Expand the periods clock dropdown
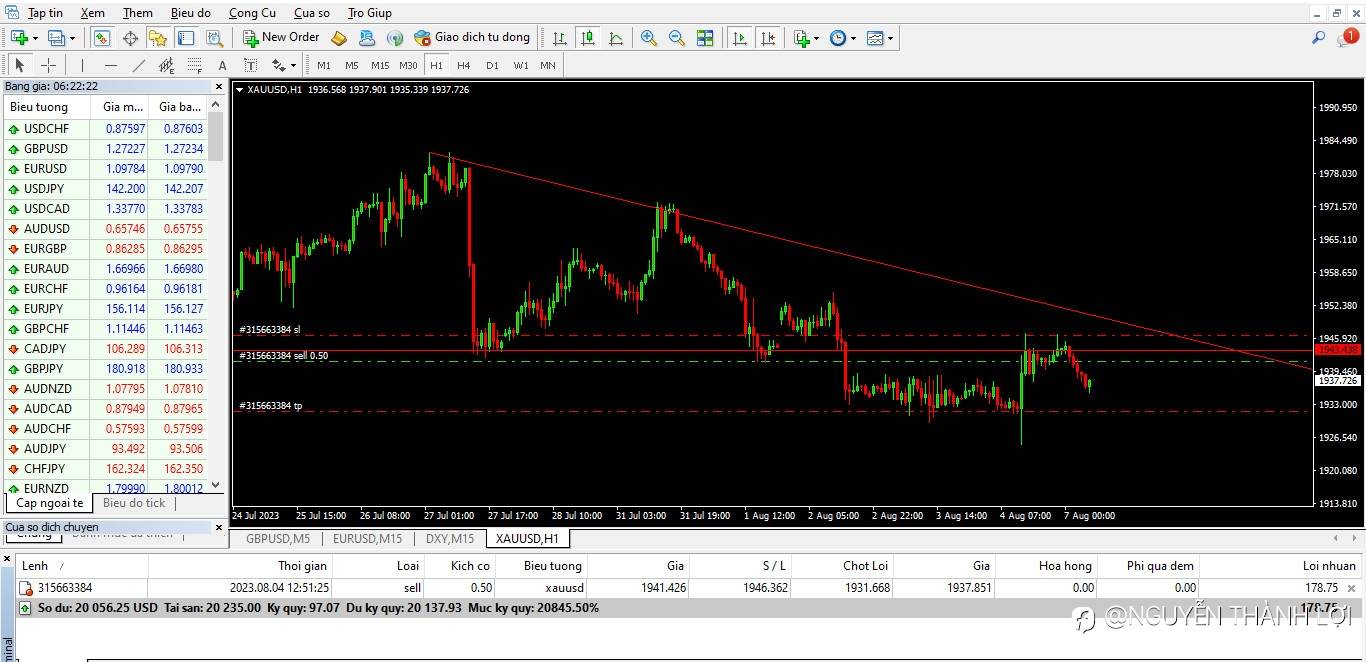1366x662 pixels. point(853,39)
